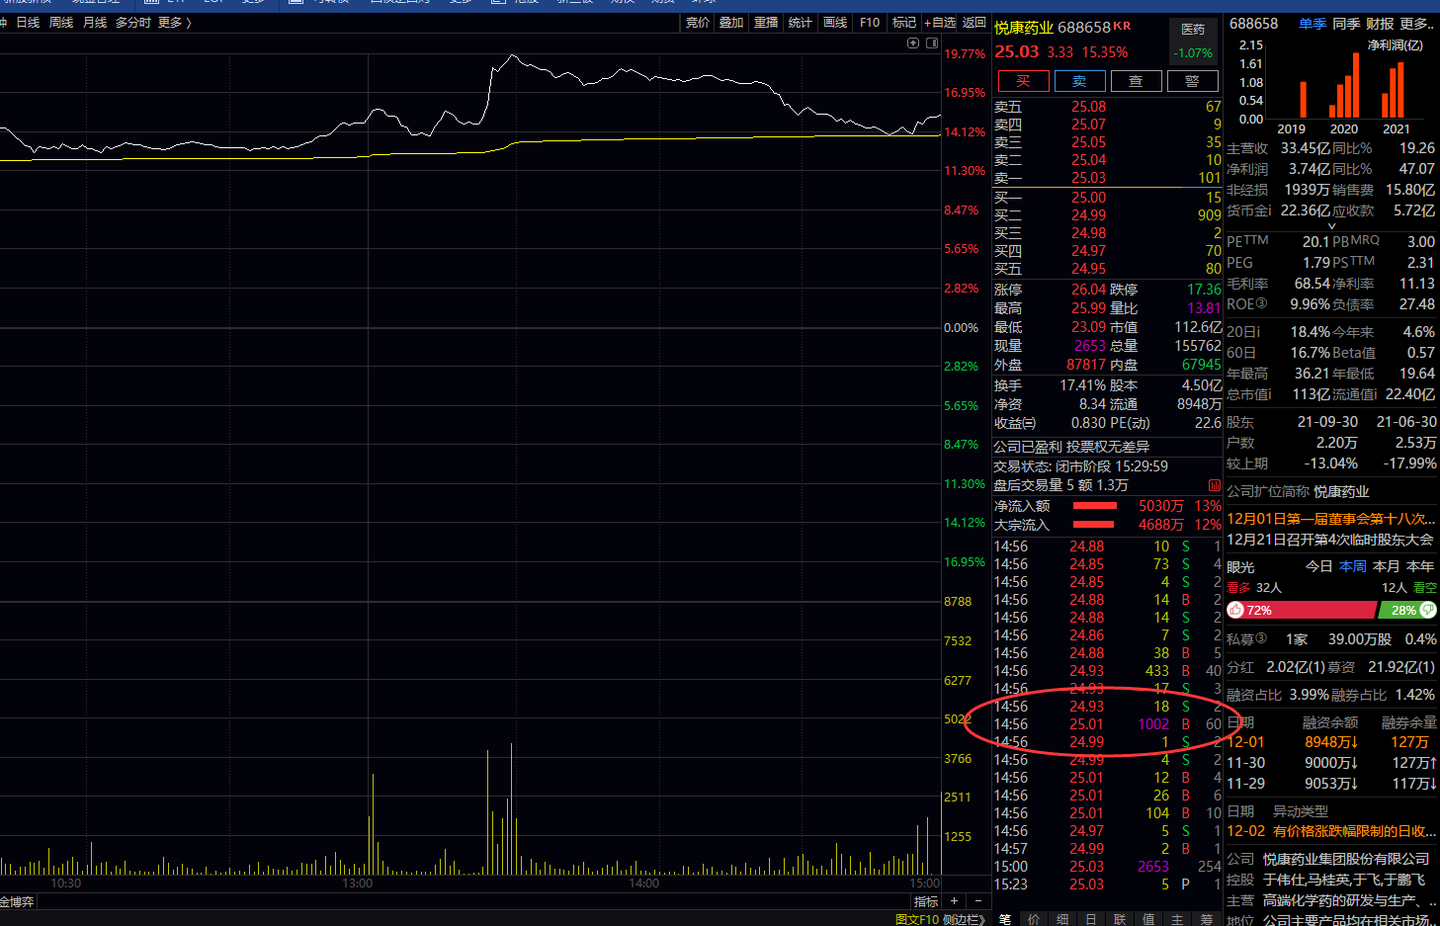The width and height of the screenshot is (1440, 926).
Task: Click the 重播 replay toolbar button
Action: (x=766, y=22)
